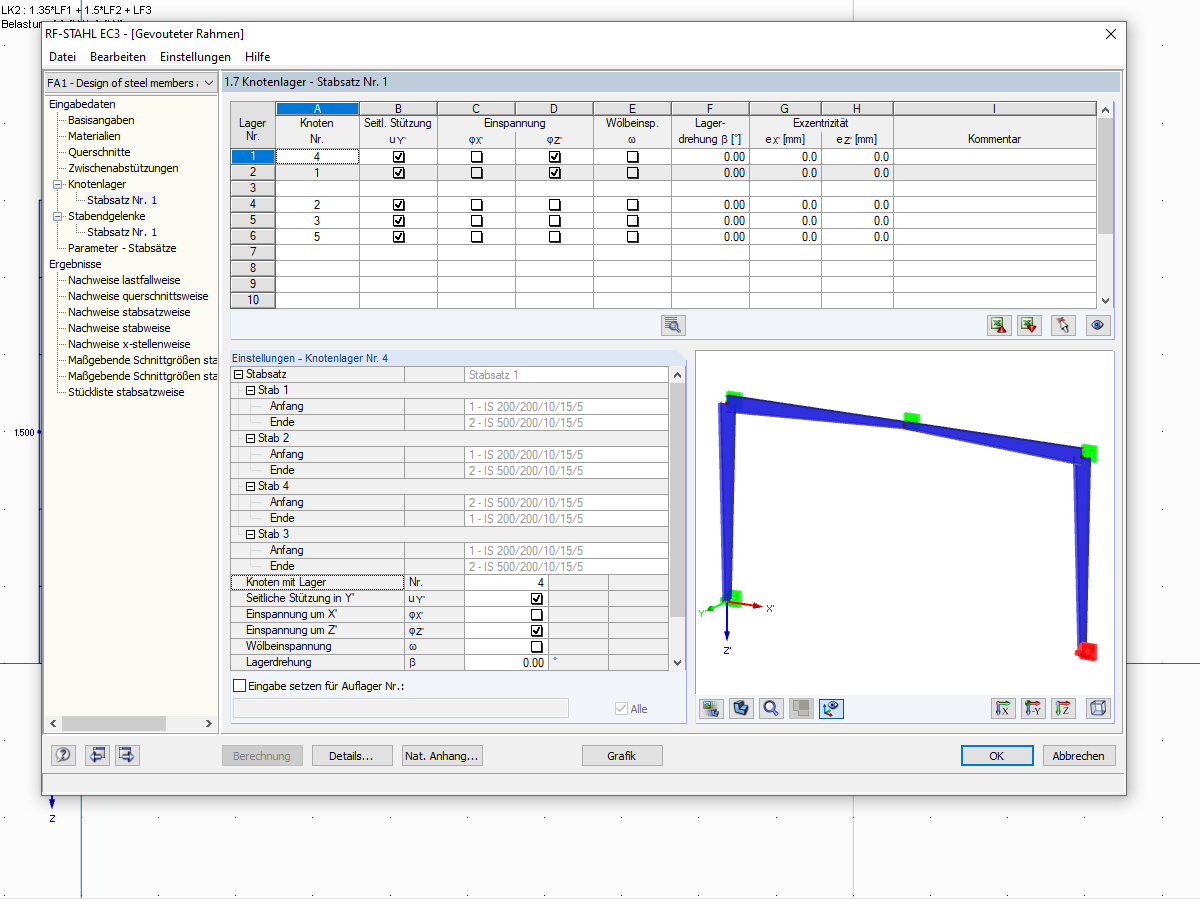Set view in -Y direction
This screenshot has height=900, width=1200.
click(1033, 708)
